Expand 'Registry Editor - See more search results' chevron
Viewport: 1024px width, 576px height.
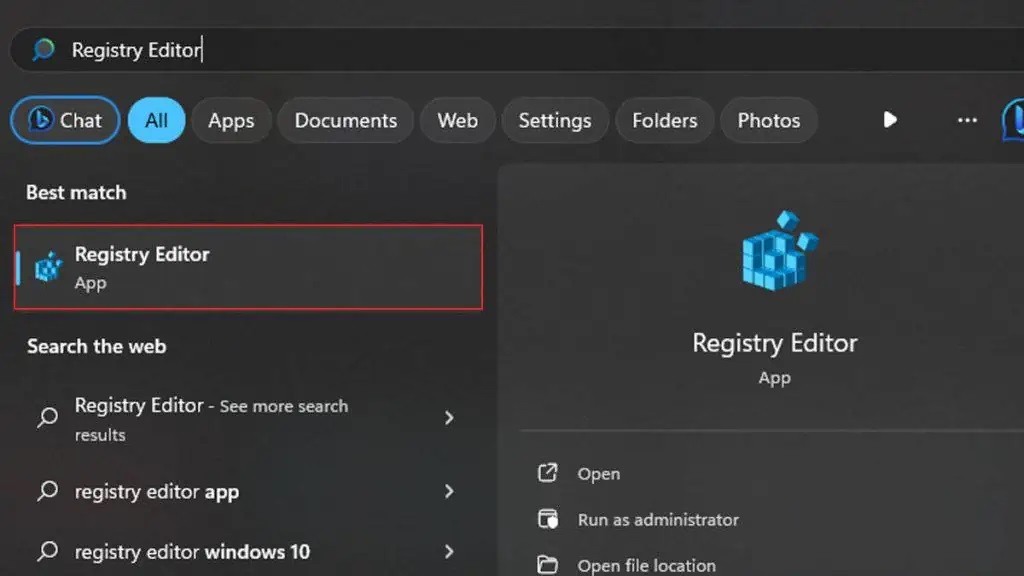(449, 418)
